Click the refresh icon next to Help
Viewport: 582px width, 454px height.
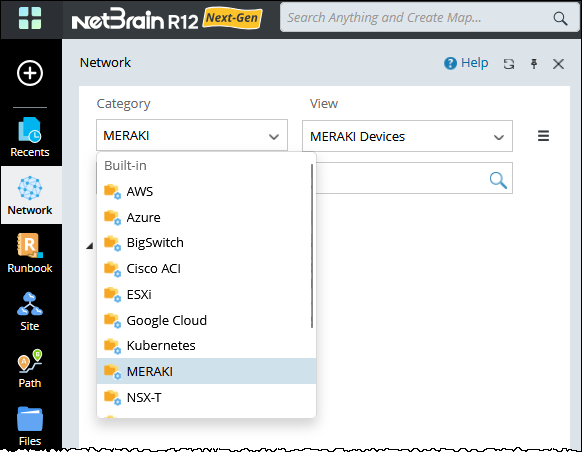(x=509, y=64)
